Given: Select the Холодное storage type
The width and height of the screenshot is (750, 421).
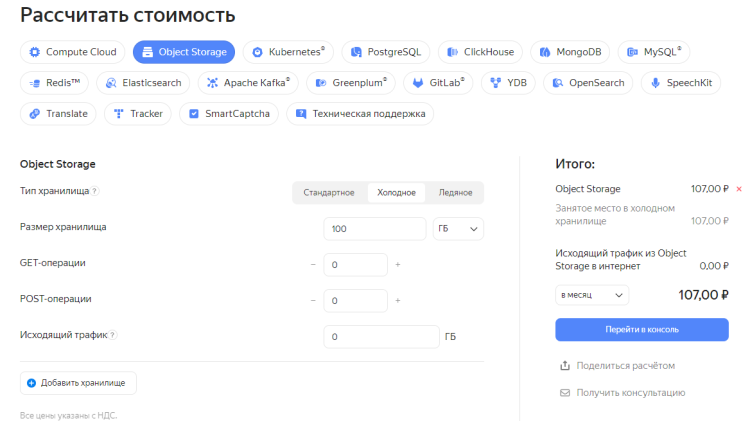Looking at the screenshot, I should click(x=396, y=193).
